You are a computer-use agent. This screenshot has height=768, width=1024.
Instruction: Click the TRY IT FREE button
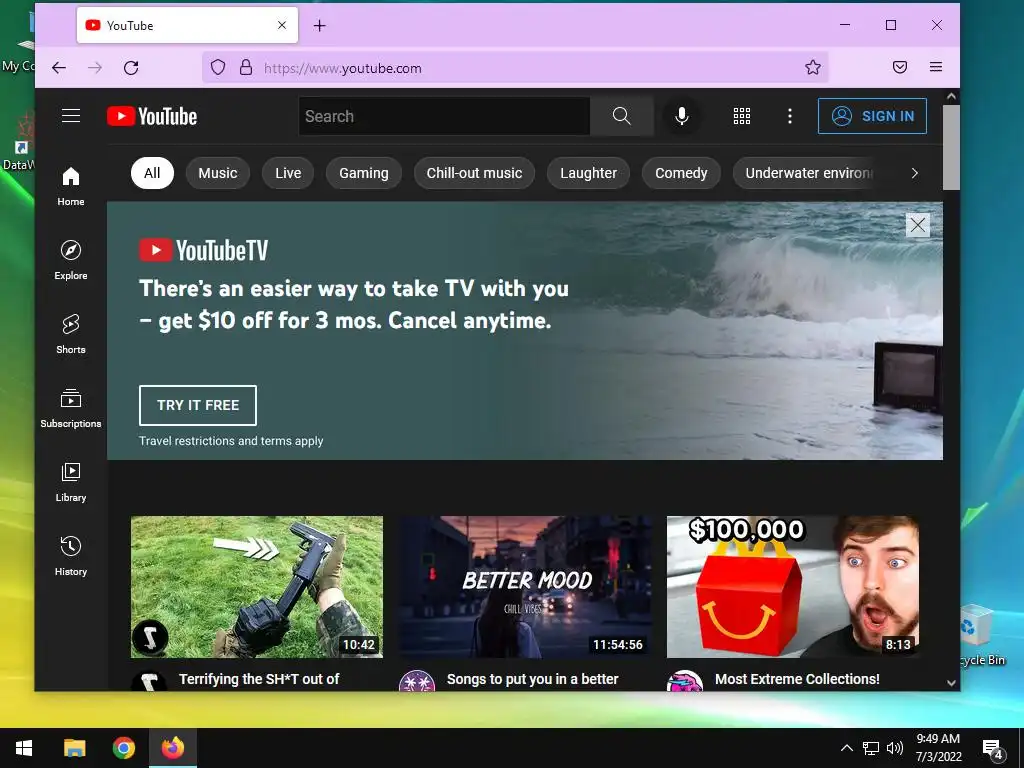[198, 405]
